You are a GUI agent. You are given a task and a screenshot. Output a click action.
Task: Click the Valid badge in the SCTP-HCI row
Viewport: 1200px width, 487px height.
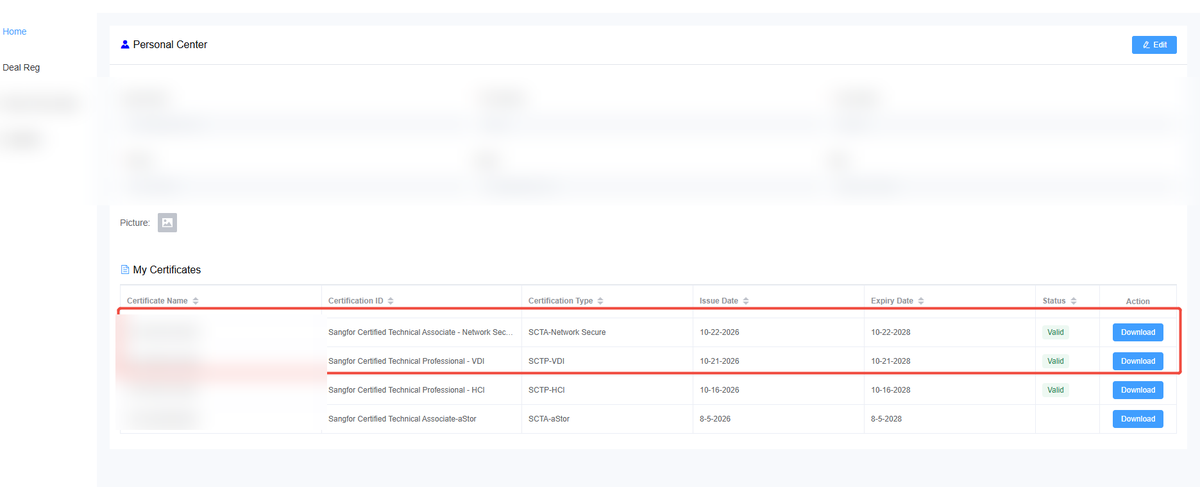(x=1056, y=390)
